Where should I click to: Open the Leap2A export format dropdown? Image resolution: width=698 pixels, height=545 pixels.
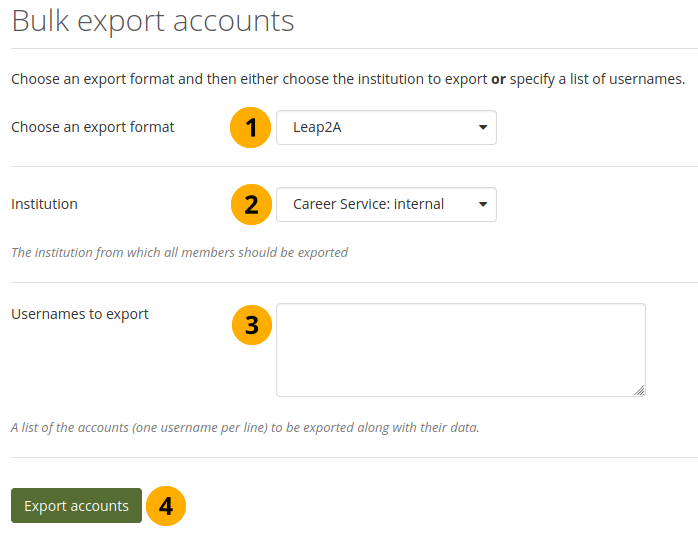coord(385,128)
